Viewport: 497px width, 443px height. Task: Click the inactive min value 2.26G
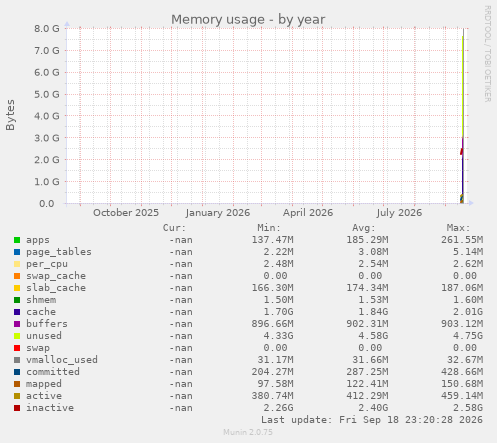pos(279,408)
